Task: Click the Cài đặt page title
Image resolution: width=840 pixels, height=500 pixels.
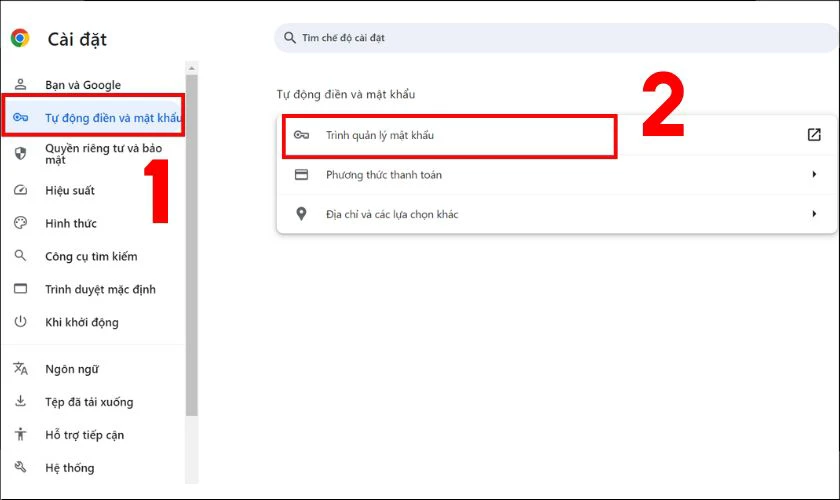Action: (77, 39)
